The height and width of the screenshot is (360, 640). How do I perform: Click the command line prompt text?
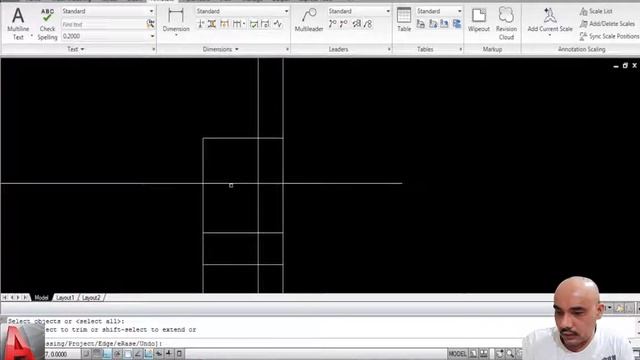[x=103, y=344]
